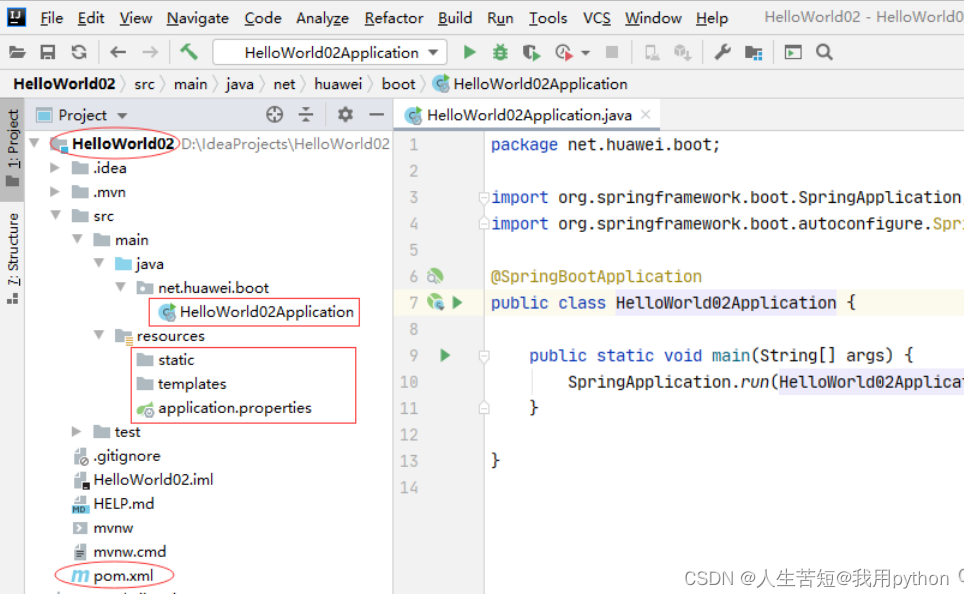Run HelloWorld02Application with green play button
This screenshot has width=964, height=598.
pos(470,52)
